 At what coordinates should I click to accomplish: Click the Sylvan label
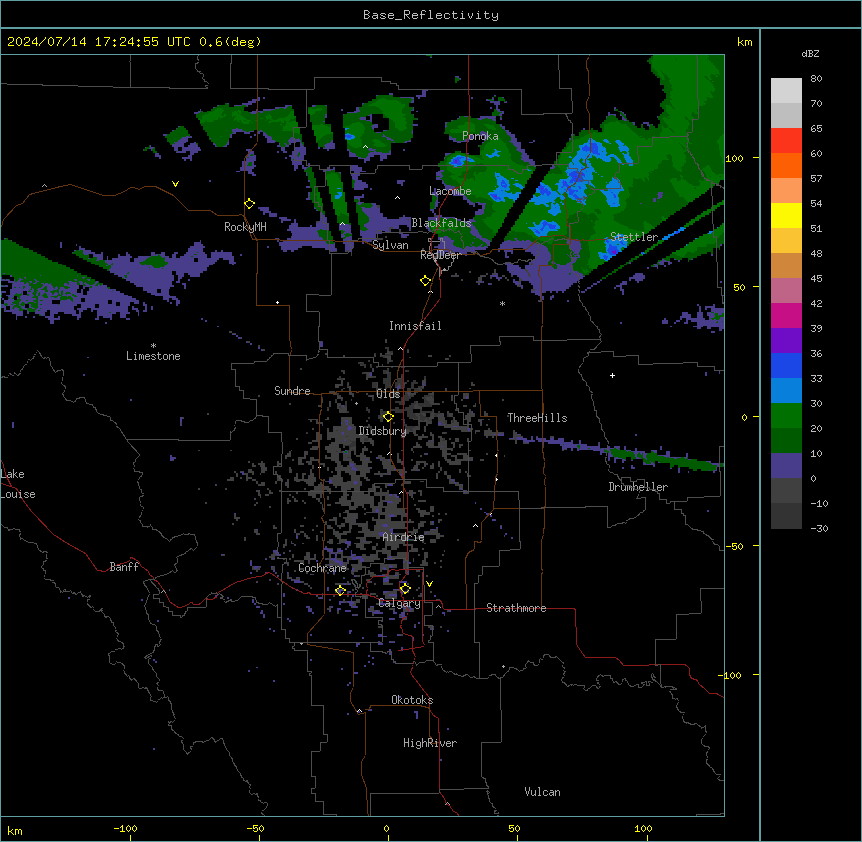pyautogui.click(x=390, y=245)
